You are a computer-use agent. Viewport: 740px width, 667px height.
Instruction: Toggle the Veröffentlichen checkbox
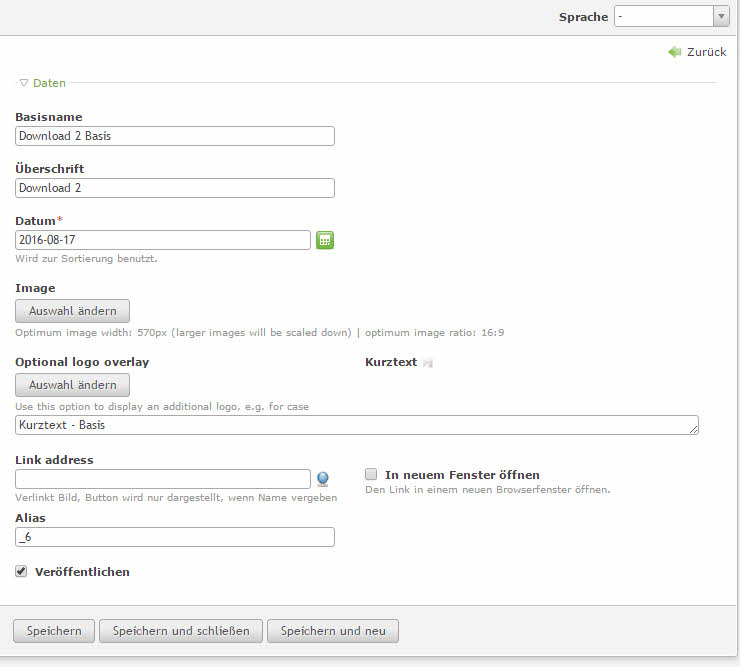pyautogui.click(x=21, y=571)
